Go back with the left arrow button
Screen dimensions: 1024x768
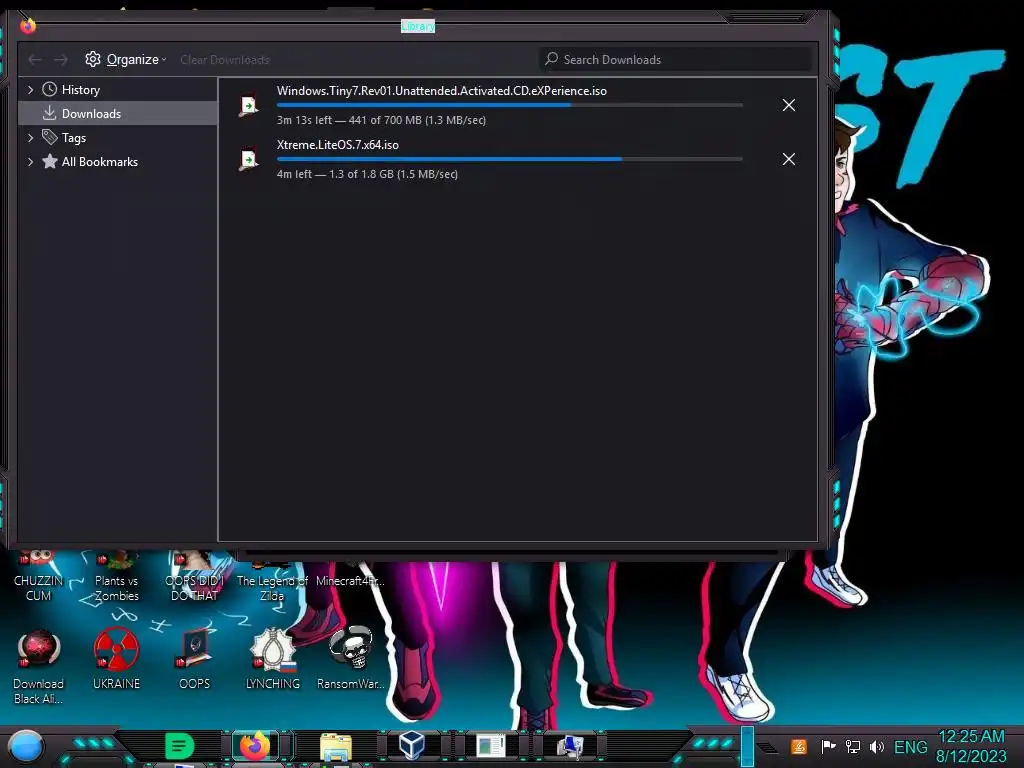point(35,59)
